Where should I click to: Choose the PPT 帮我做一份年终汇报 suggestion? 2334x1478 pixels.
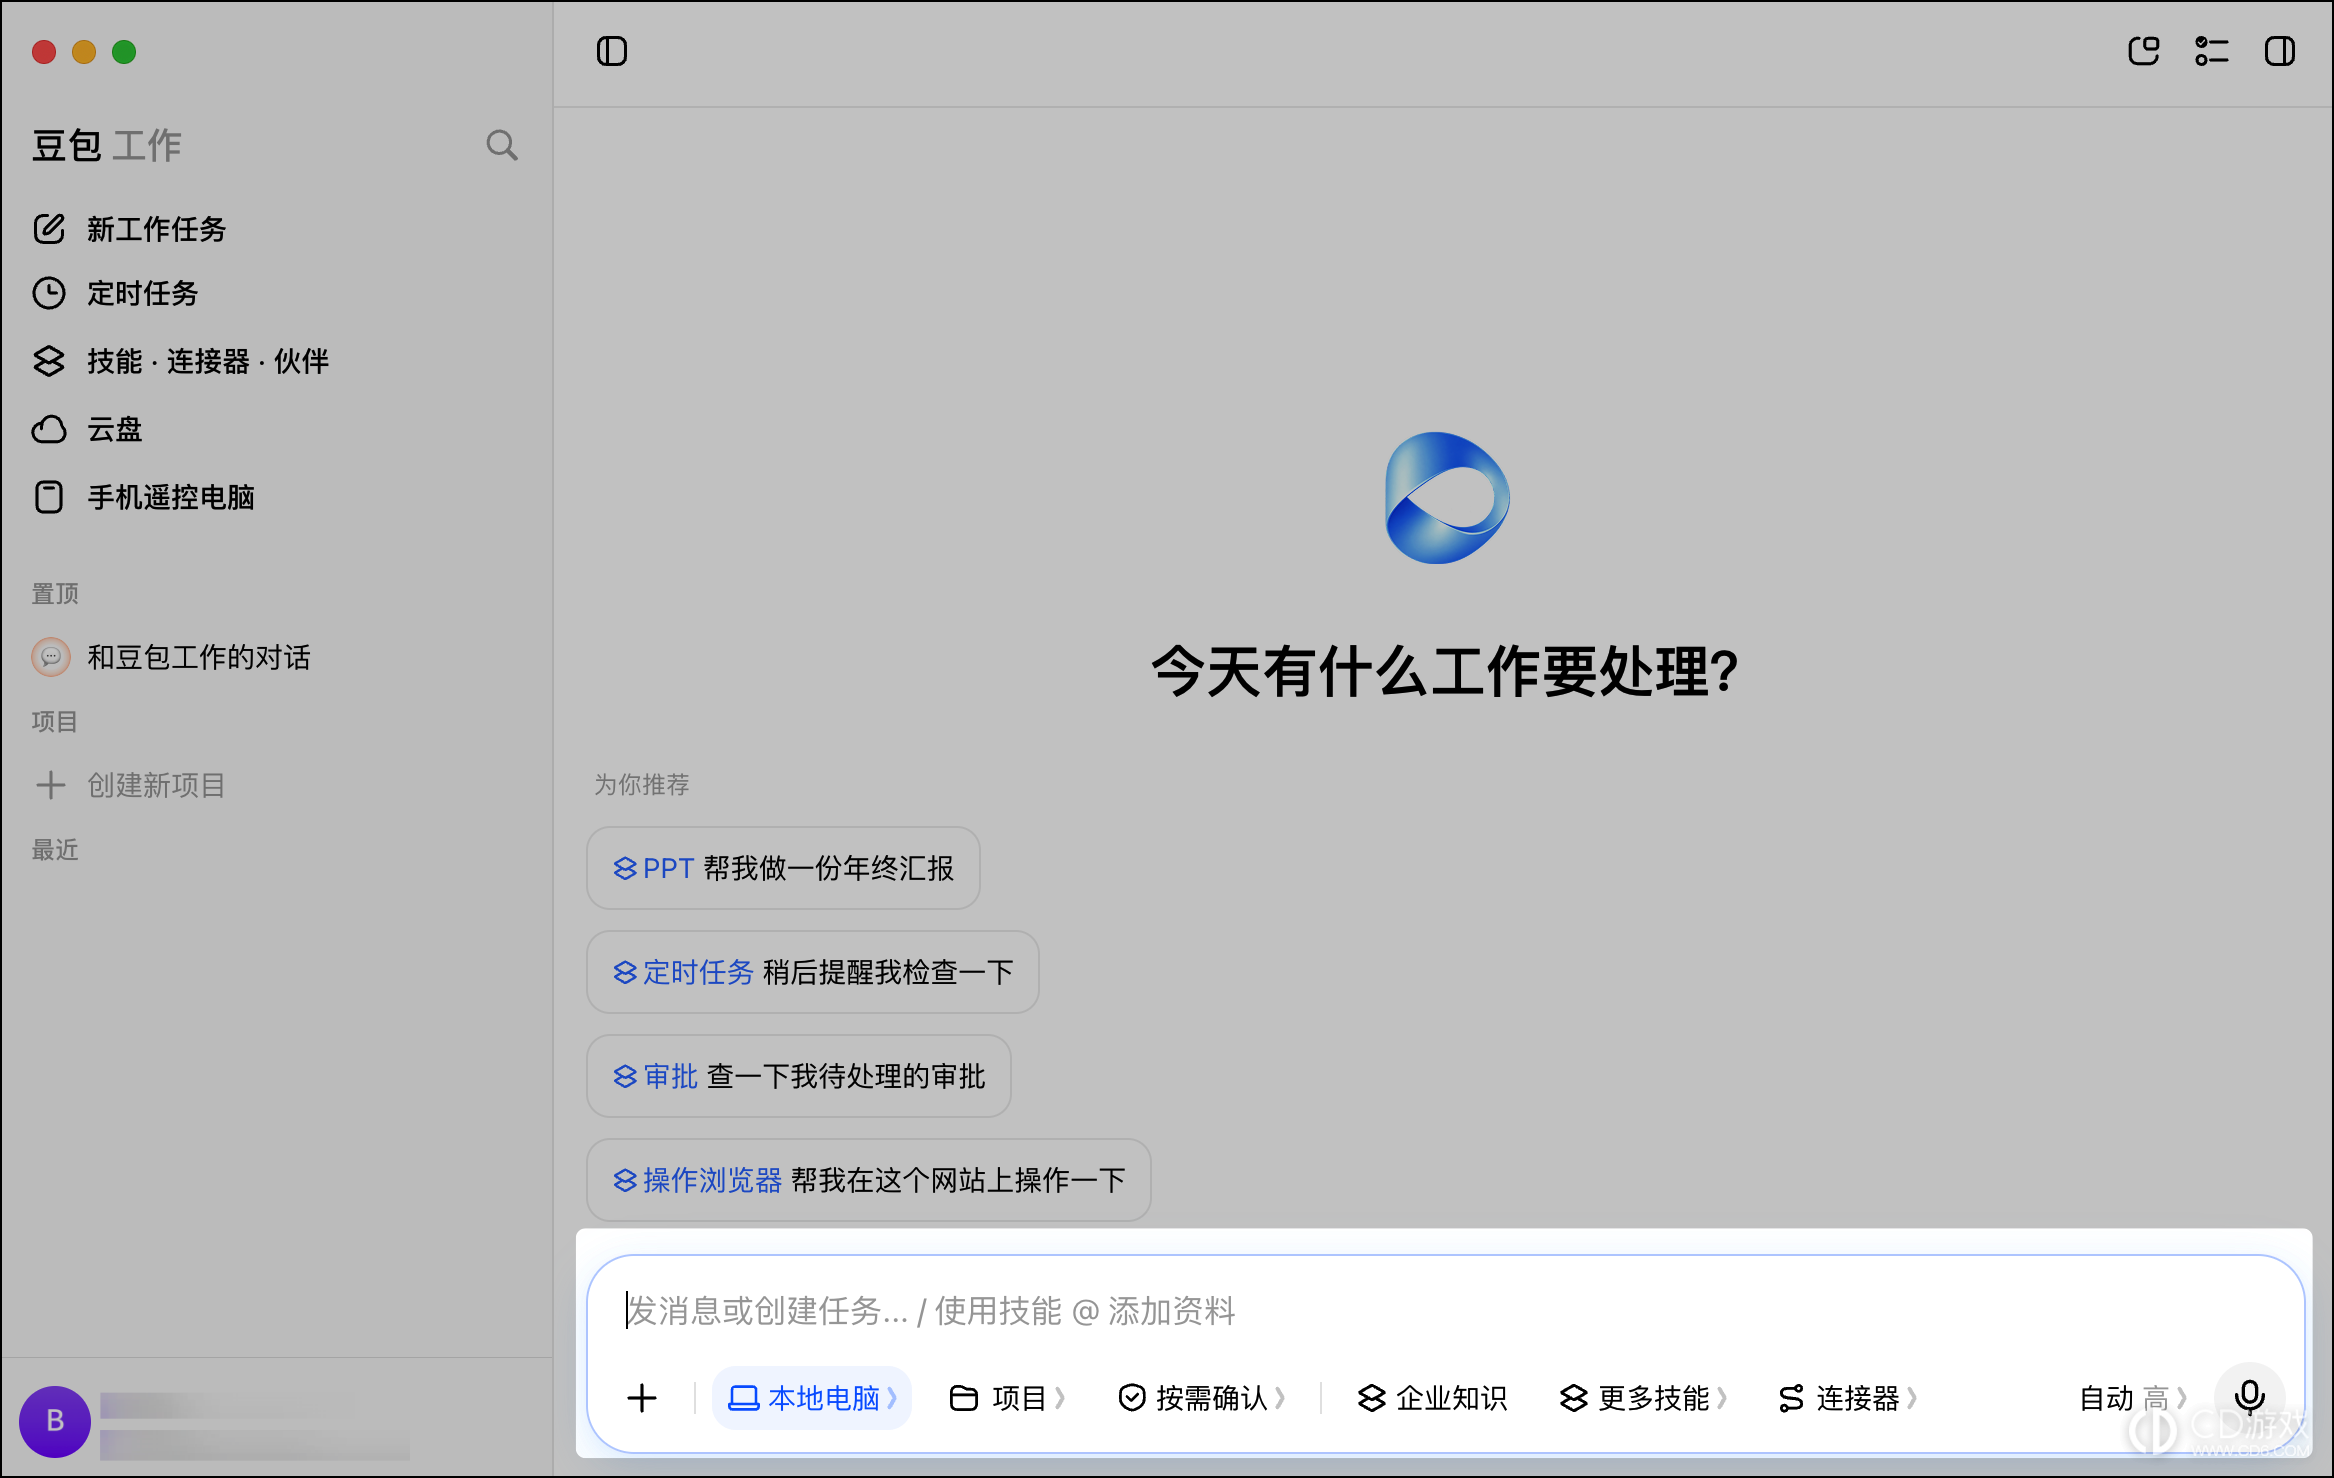783,868
